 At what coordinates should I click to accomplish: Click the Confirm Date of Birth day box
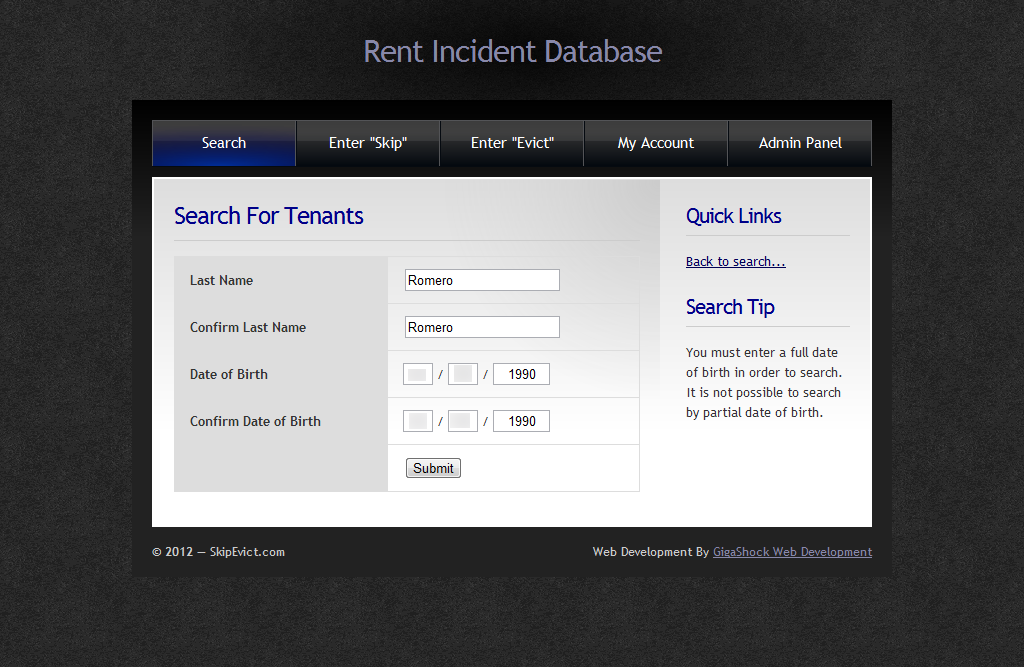click(463, 421)
